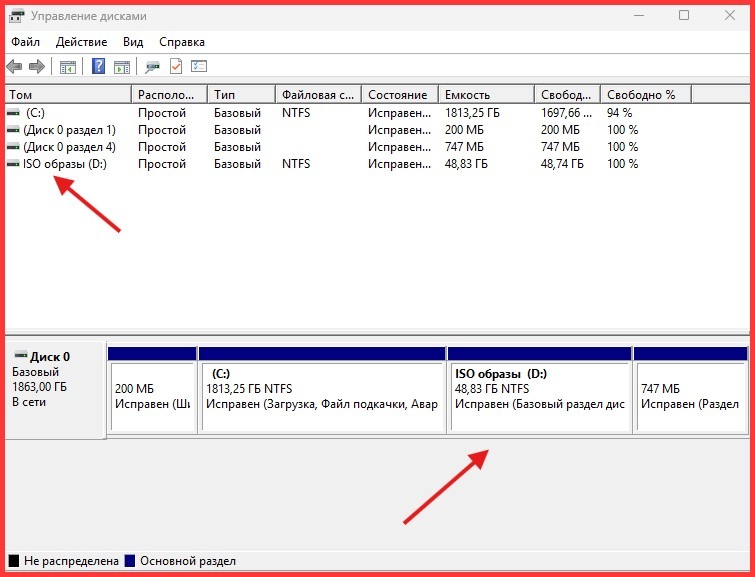Viewport: 755px width, 577px height.
Task: Toggle the console tree pane icon
Action: tap(68, 67)
